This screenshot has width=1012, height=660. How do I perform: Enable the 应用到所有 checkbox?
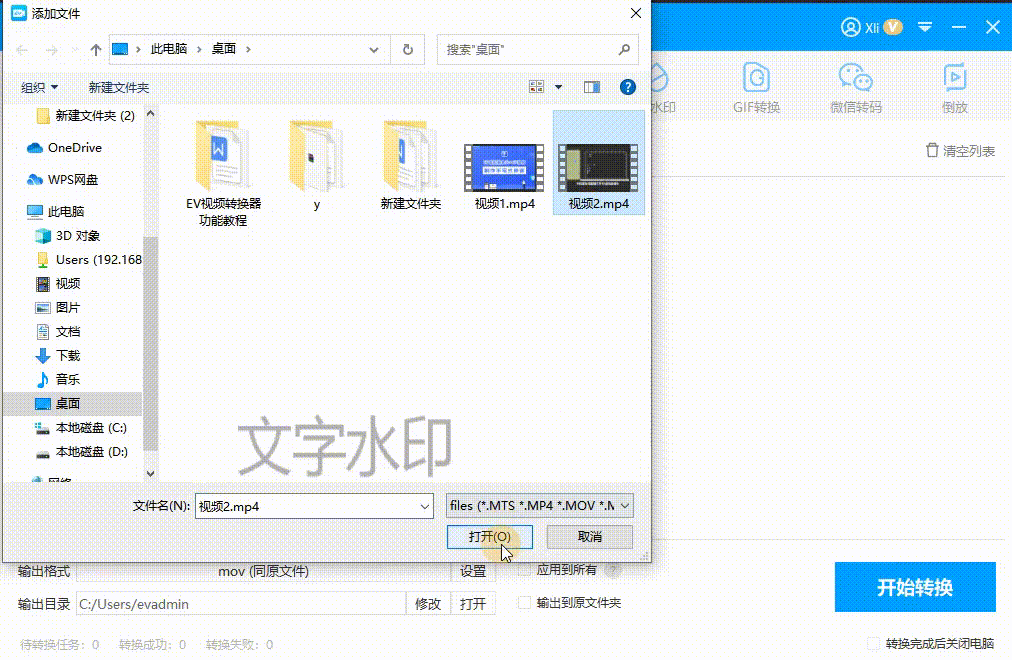(x=525, y=570)
